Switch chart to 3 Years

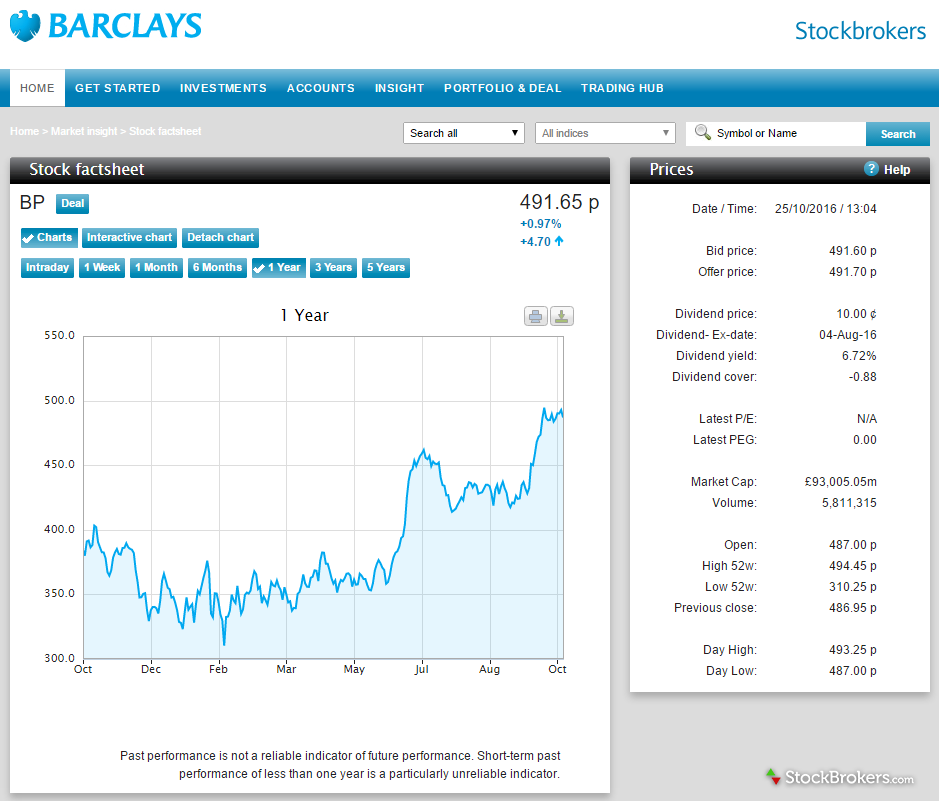pyautogui.click(x=334, y=268)
